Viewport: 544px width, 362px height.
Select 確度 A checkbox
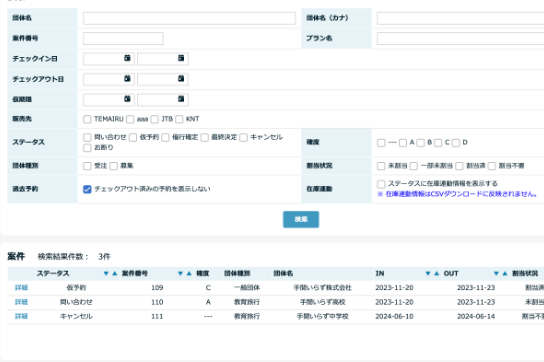point(403,143)
